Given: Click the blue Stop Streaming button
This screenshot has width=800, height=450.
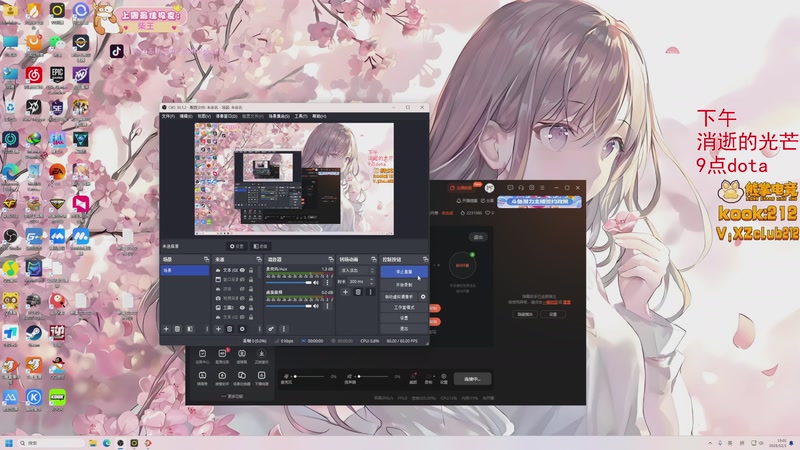Looking at the screenshot, I should [x=404, y=272].
